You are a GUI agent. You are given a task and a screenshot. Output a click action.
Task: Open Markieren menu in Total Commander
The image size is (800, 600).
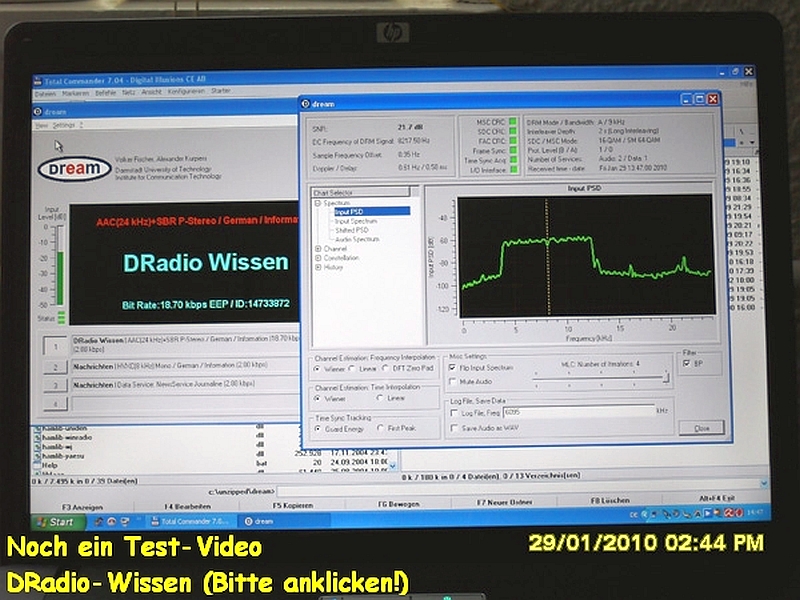[x=76, y=93]
